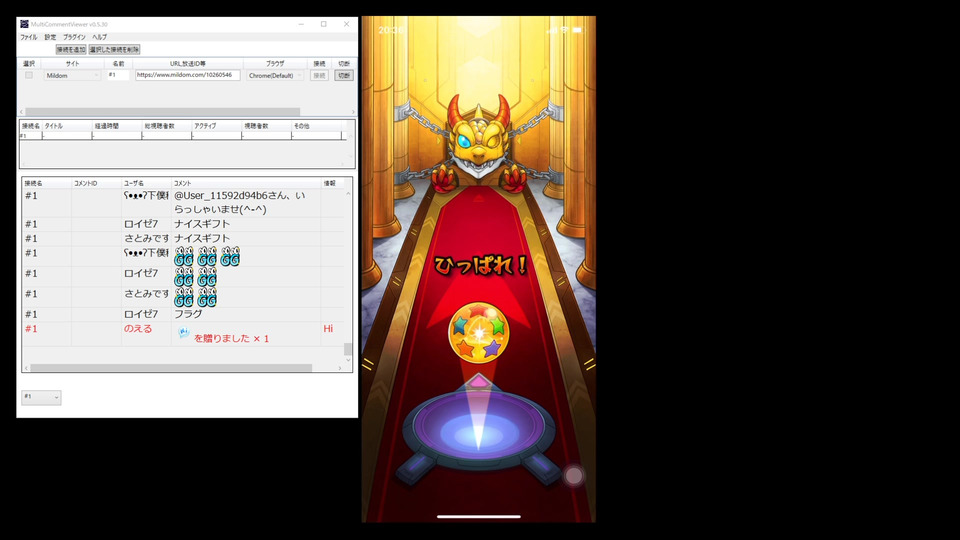This screenshot has width=960, height=540.
Task: Click the 接続を追加 button
Action: pos(71,50)
